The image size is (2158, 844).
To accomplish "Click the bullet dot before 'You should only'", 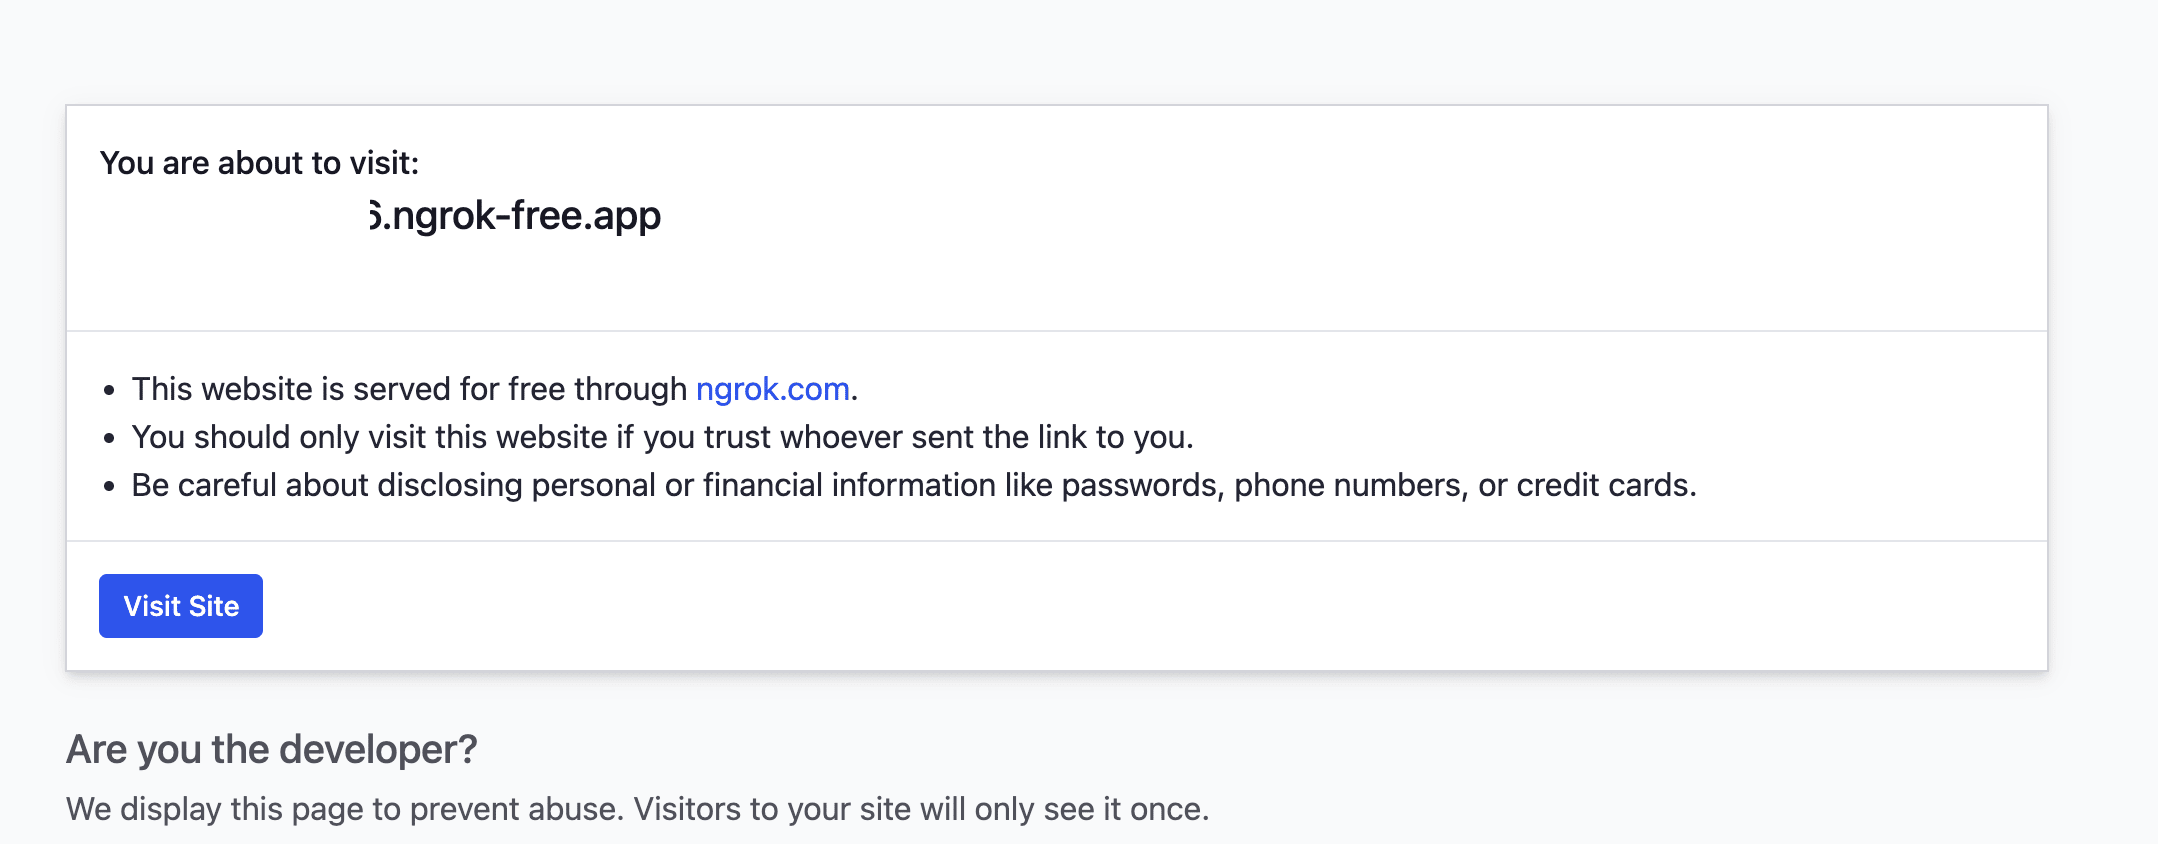I will pos(109,438).
